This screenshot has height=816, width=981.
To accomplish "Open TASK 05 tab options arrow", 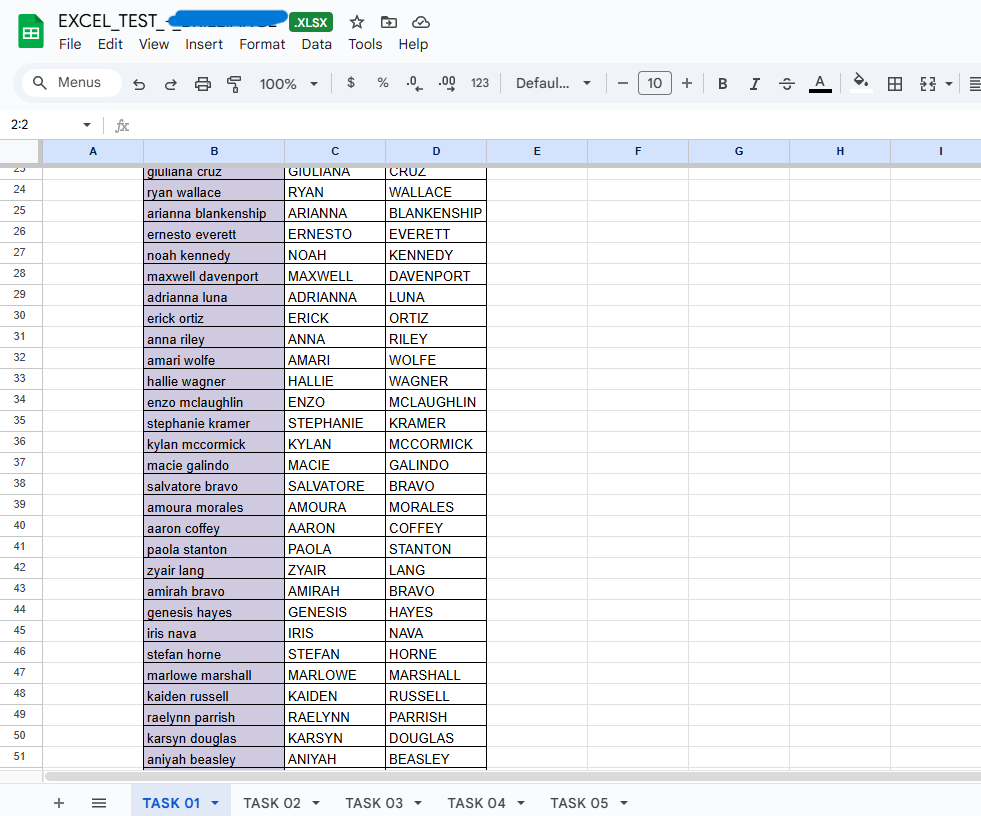I will pos(624,803).
